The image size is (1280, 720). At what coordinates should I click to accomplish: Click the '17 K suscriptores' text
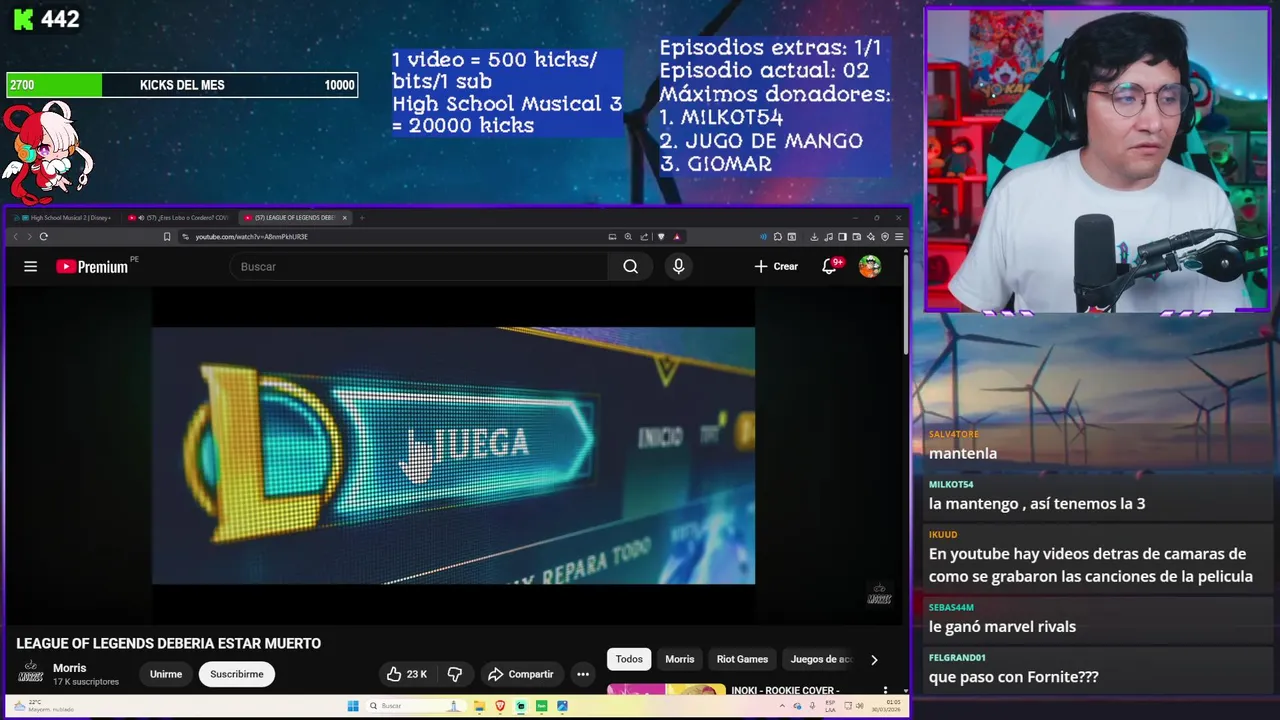(x=86, y=682)
